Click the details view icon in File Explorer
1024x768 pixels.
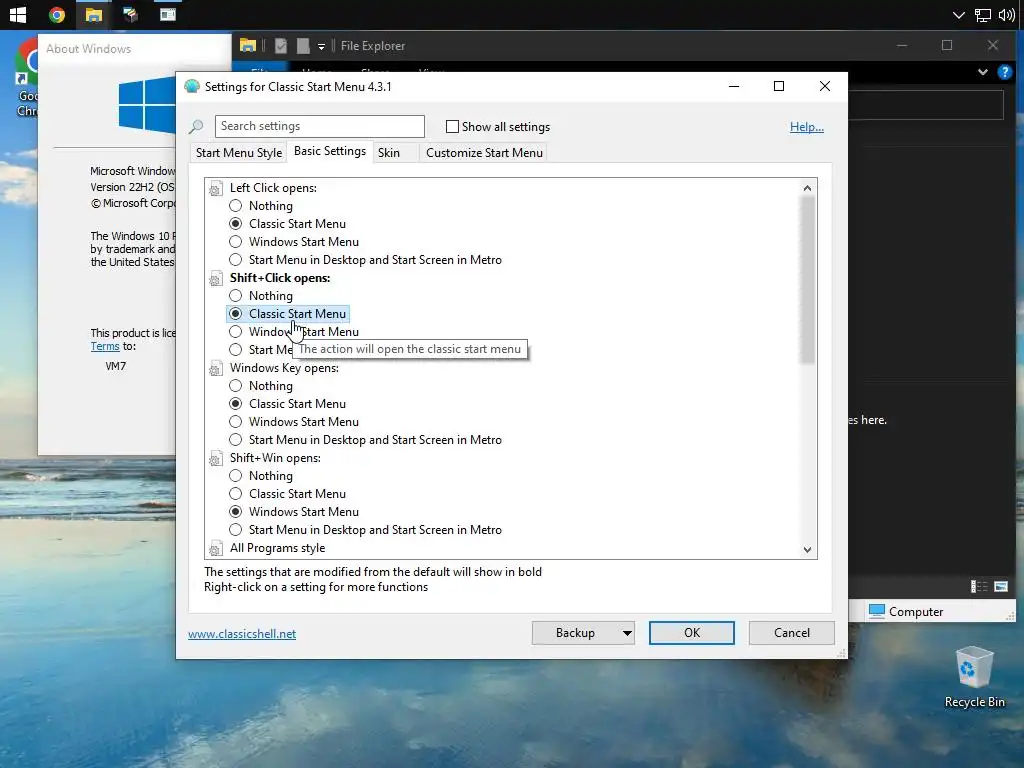tap(979, 586)
